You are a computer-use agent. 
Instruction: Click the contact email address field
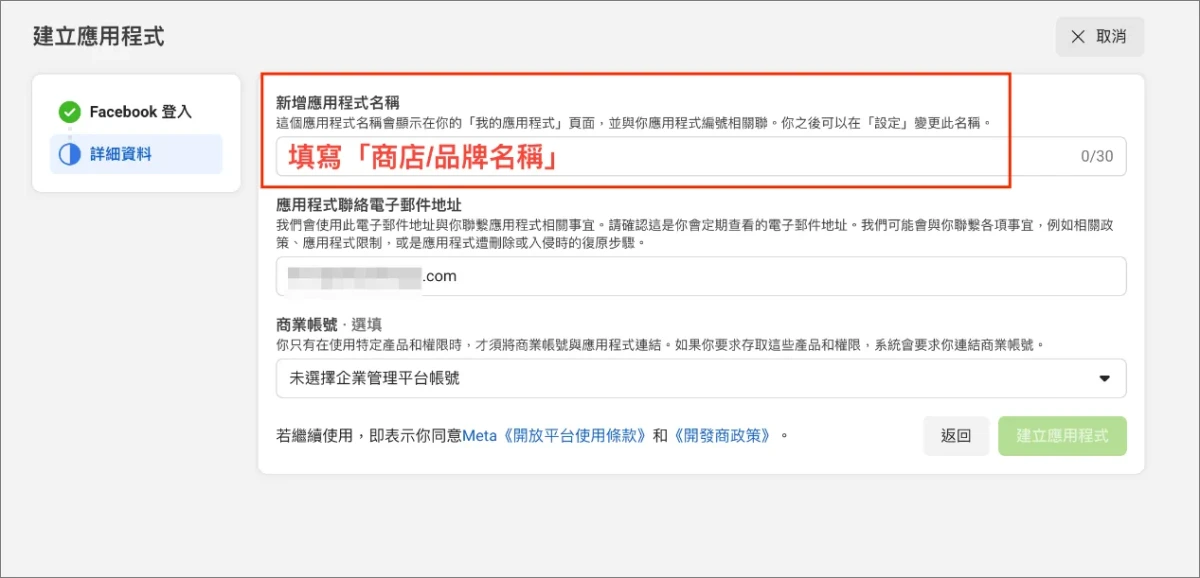(x=700, y=277)
